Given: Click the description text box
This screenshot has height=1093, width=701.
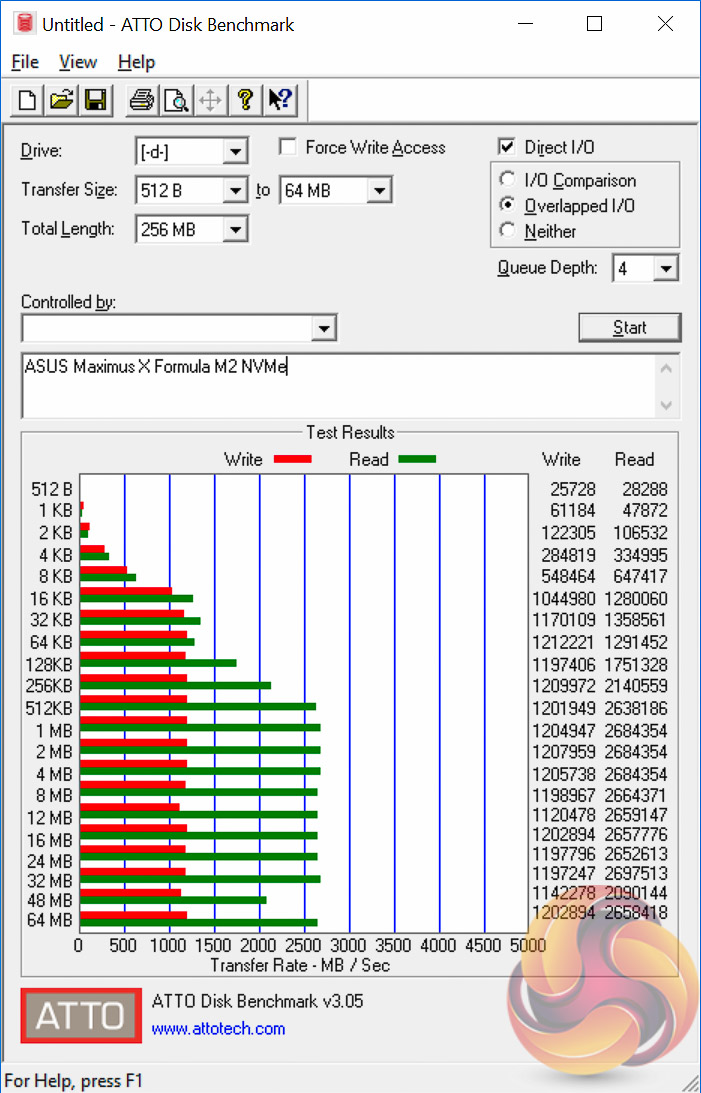Looking at the screenshot, I should tap(338, 385).
